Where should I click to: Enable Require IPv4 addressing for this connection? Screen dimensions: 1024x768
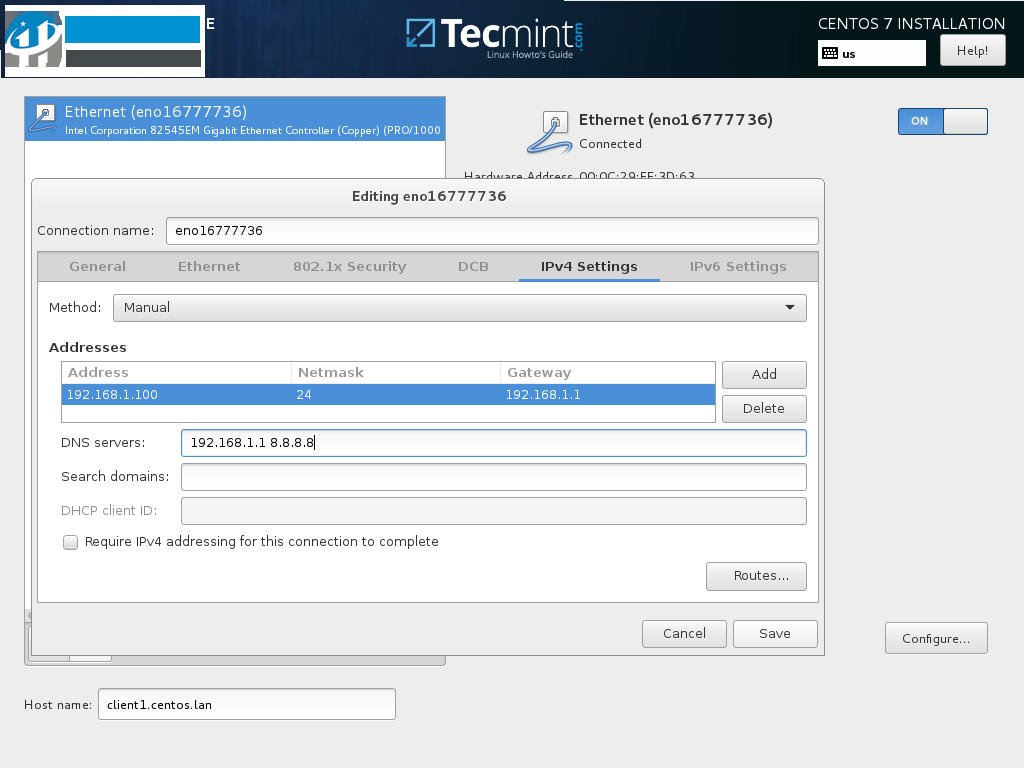point(70,542)
